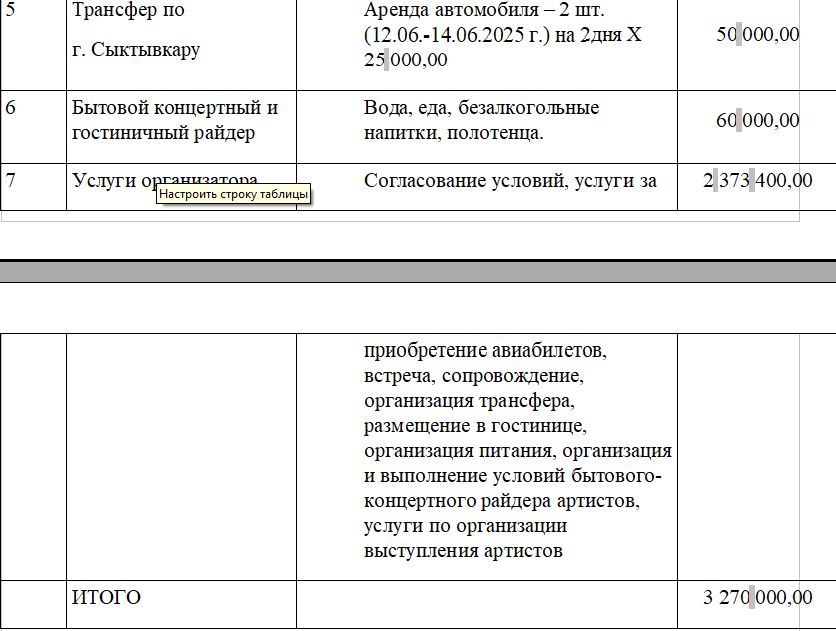Click the 'Услуги организатора' cell text
Image resolution: width=836 pixels, height=631 pixels.
pos(110,180)
